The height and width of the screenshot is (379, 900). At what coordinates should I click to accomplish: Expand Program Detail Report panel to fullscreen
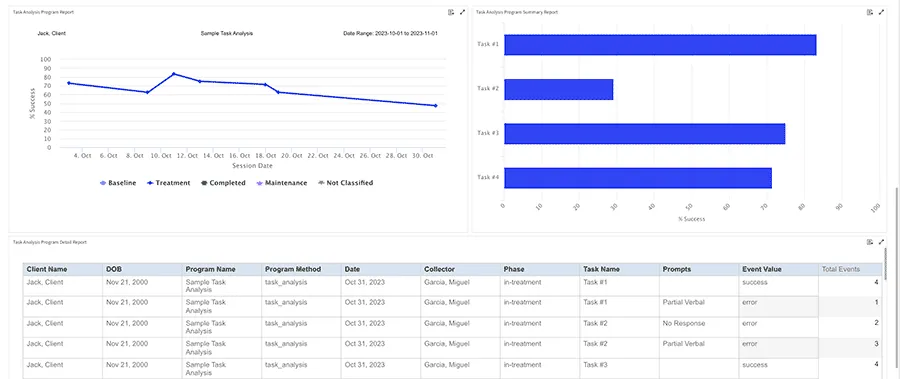881,242
